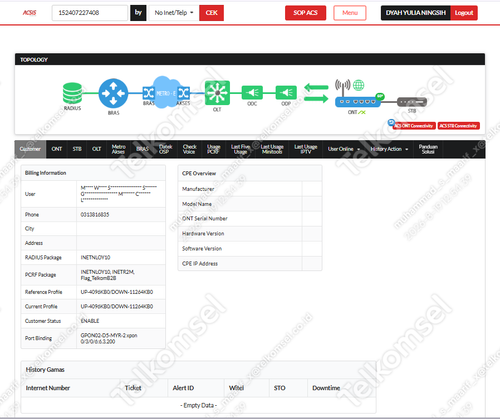Click the Logout button
Viewport: 500px width, 419px height.
pos(464,13)
